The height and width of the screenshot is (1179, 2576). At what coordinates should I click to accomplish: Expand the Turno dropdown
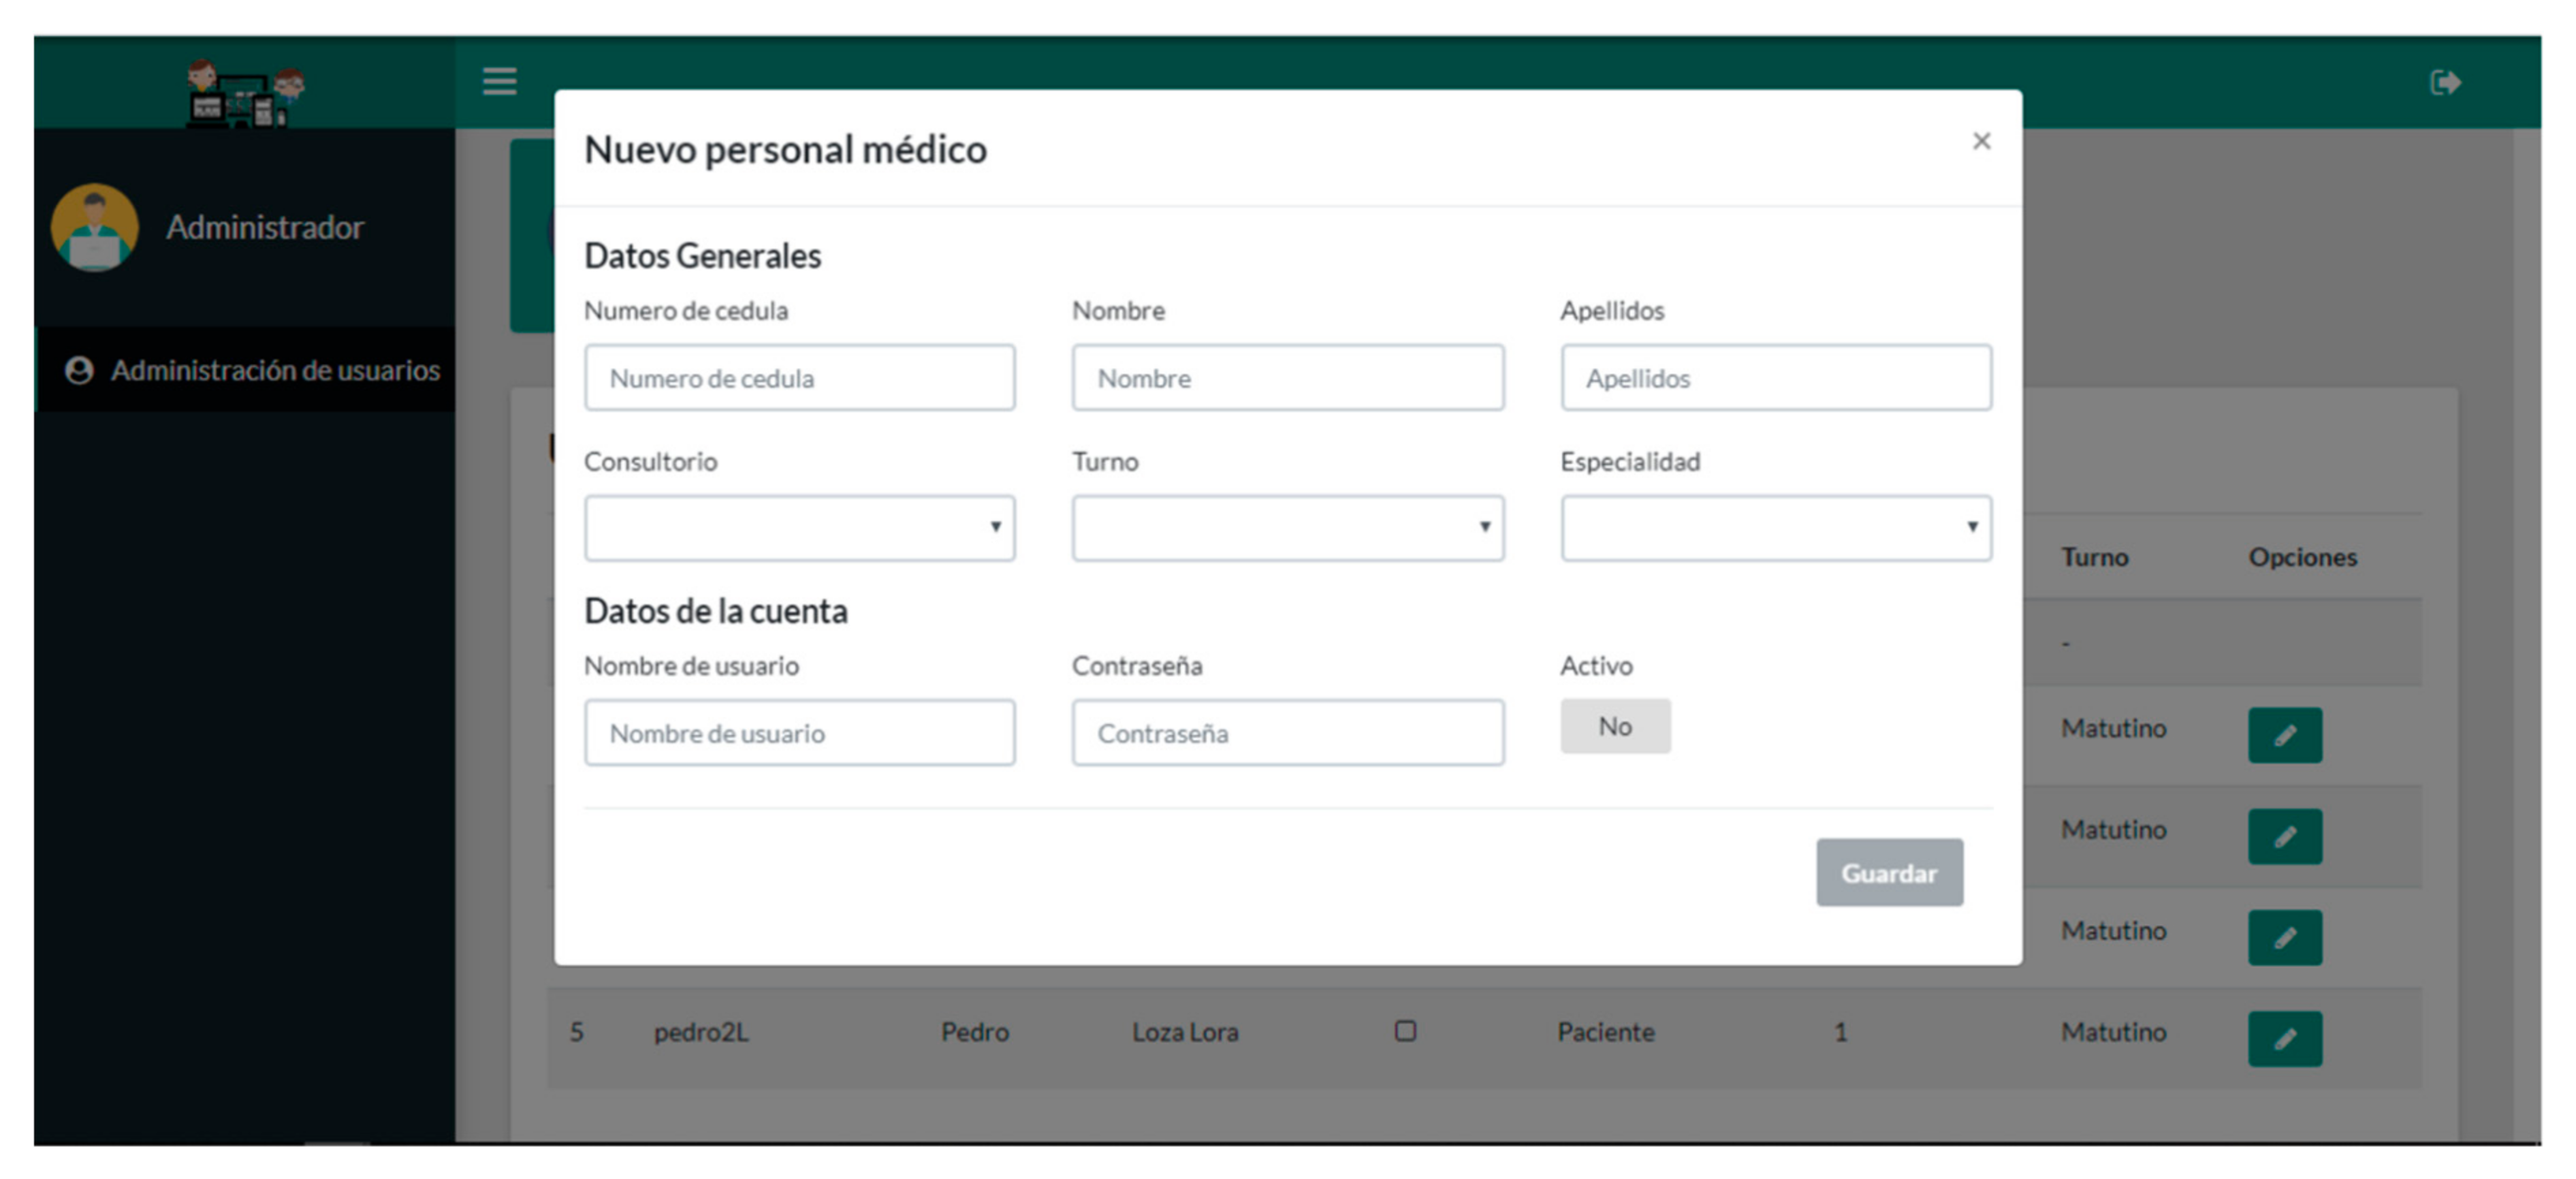coord(1287,527)
